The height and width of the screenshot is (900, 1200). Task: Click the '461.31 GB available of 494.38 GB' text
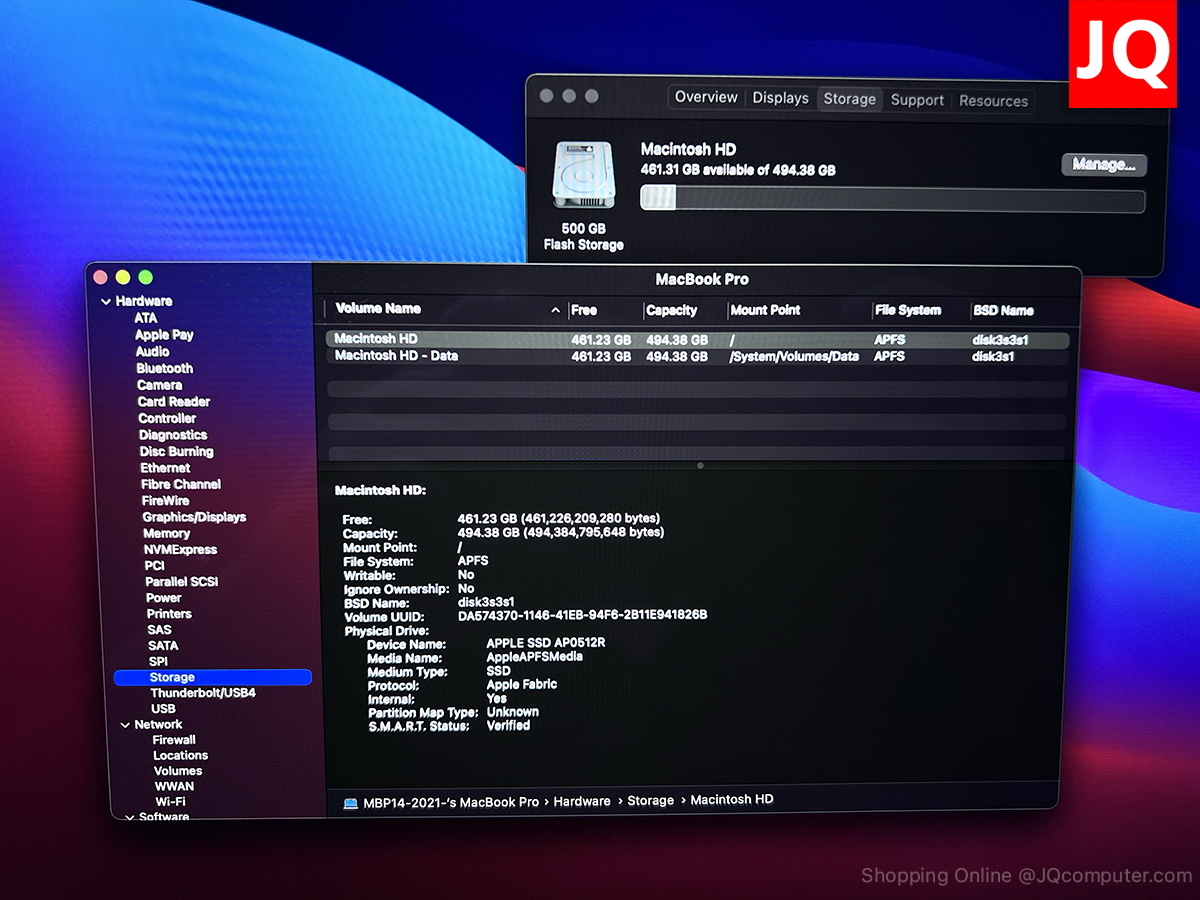(x=738, y=170)
